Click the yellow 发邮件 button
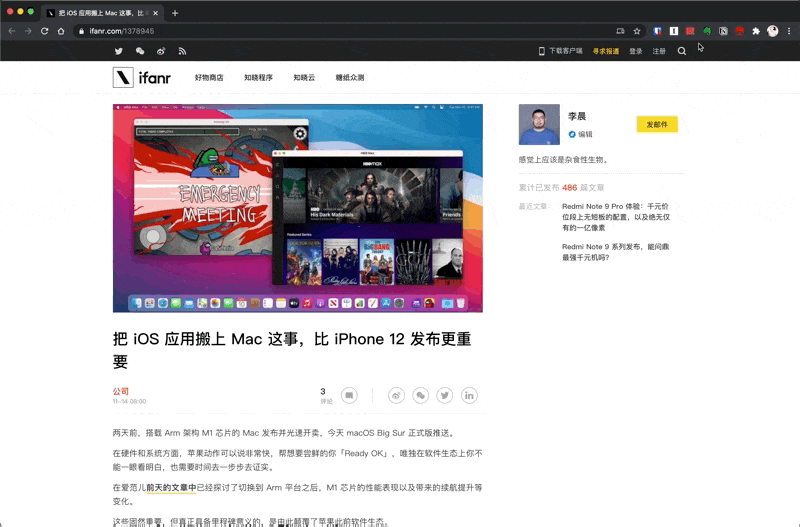Image resolution: width=800 pixels, height=527 pixels. coord(657,124)
